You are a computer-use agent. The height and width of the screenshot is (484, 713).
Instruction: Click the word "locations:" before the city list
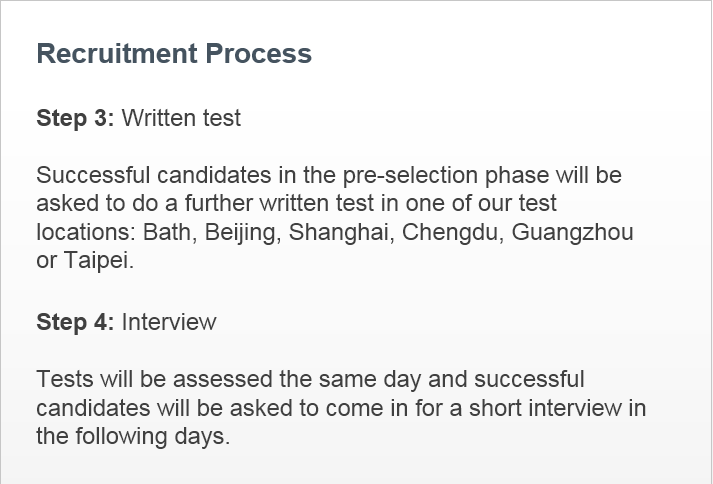[x=86, y=233]
